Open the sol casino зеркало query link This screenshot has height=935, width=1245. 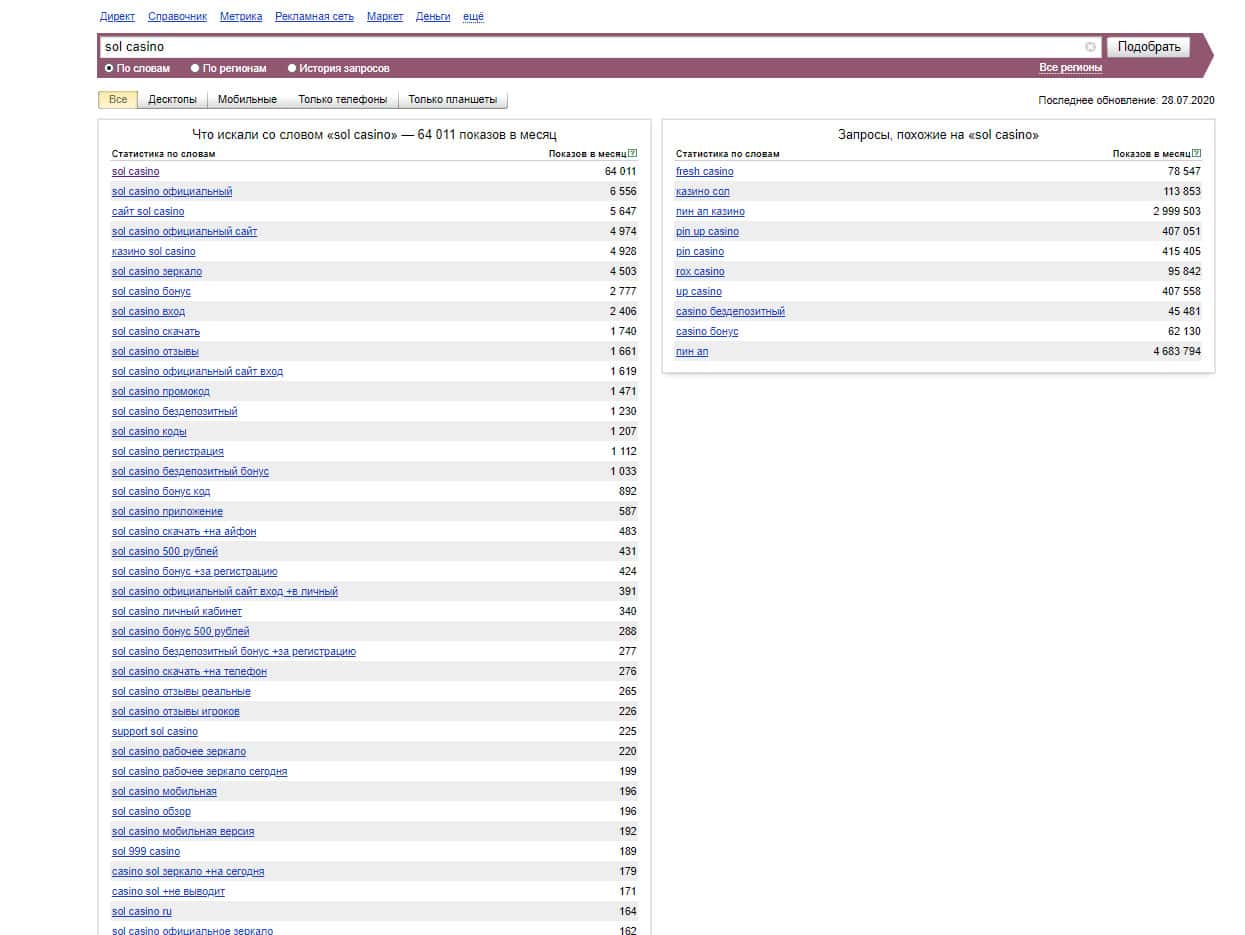[x=157, y=272]
